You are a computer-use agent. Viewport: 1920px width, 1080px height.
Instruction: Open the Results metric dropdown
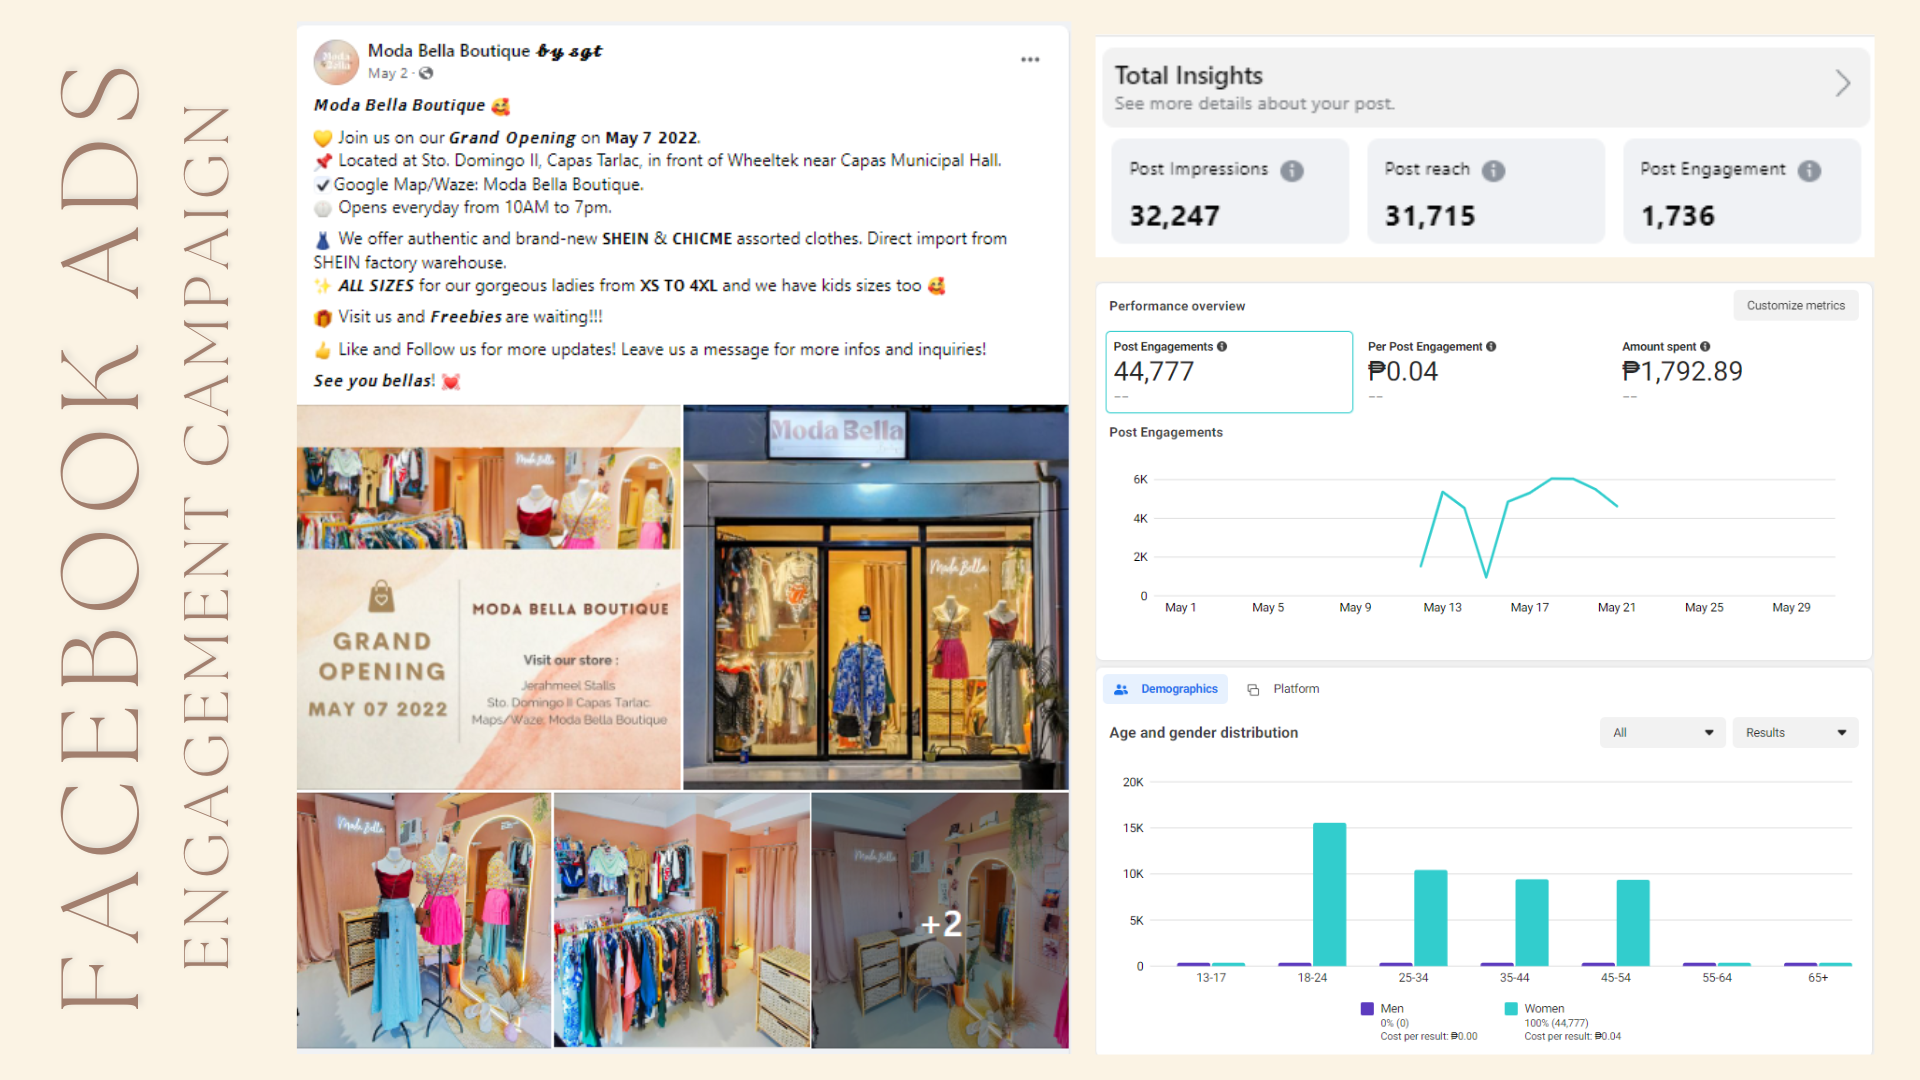pyautogui.click(x=1795, y=733)
